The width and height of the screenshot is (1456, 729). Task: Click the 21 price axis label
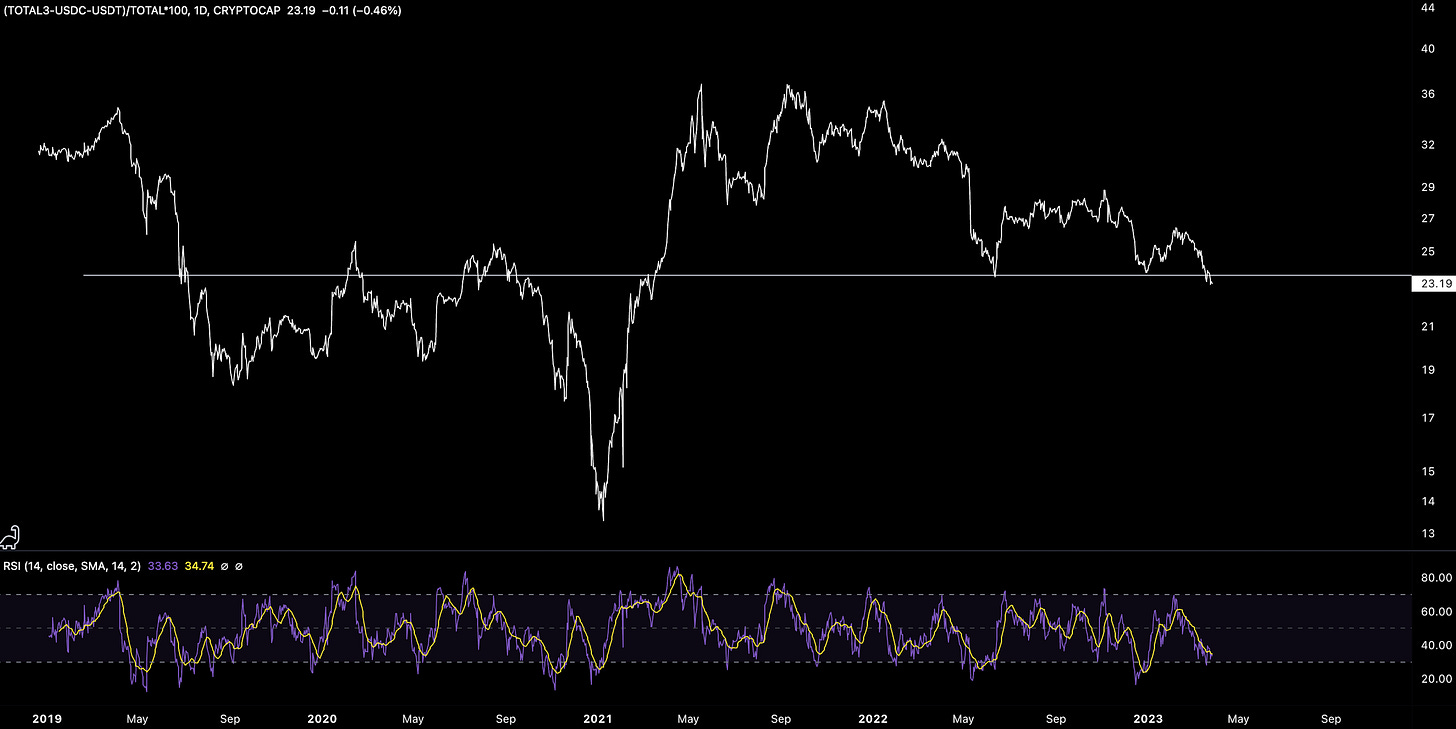coord(1427,327)
